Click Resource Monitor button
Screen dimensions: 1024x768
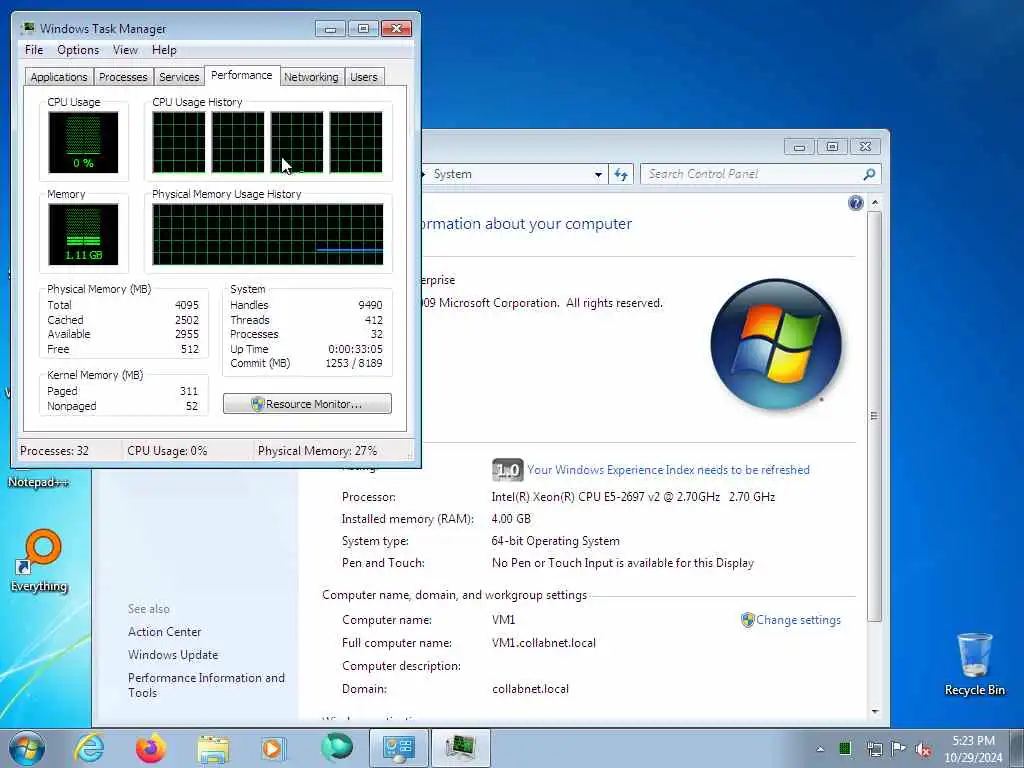pyautogui.click(x=307, y=404)
